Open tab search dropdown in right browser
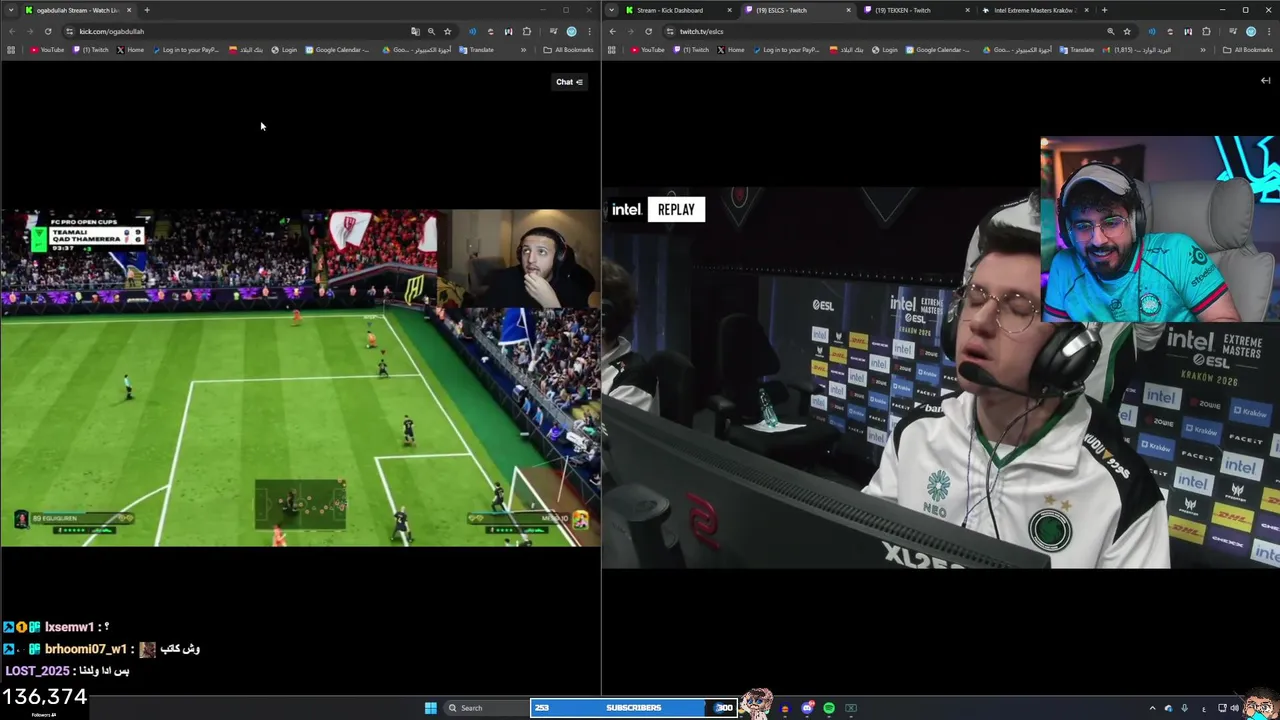This screenshot has height=720, width=1280. point(611,10)
